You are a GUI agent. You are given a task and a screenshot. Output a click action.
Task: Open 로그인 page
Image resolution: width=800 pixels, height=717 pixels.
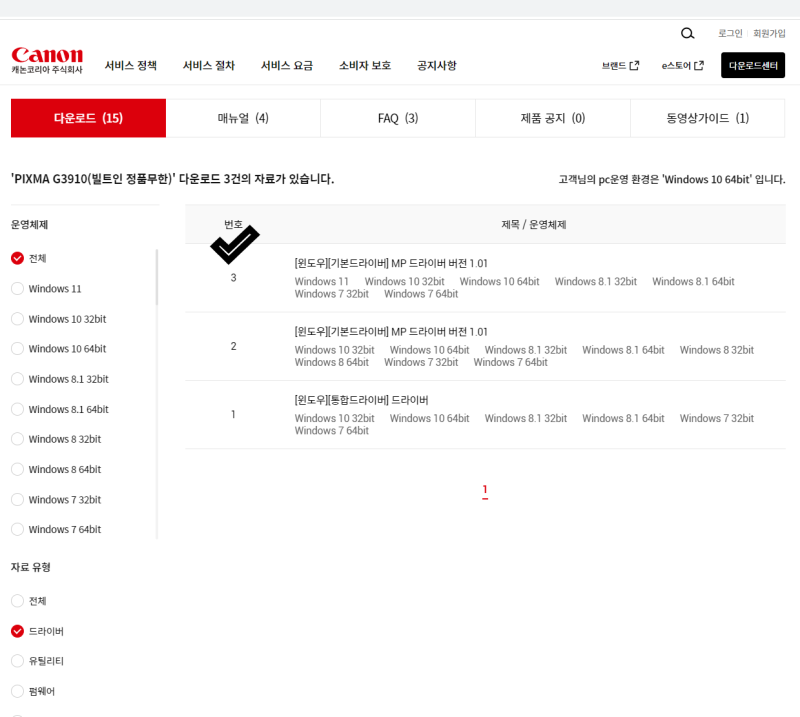[x=729, y=33]
